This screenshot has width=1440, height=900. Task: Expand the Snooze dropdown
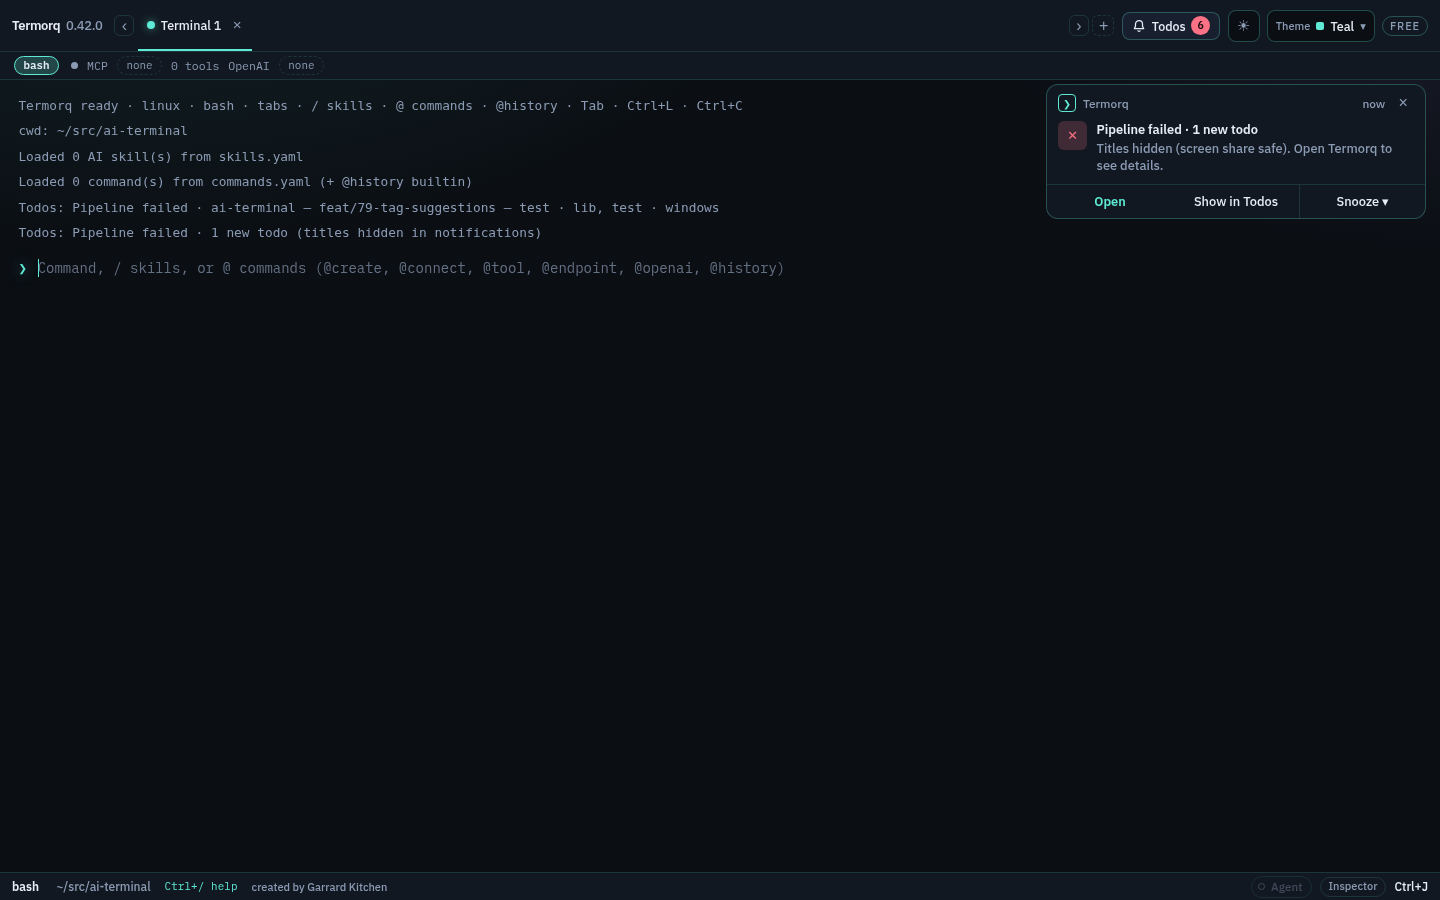tap(1362, 202)
